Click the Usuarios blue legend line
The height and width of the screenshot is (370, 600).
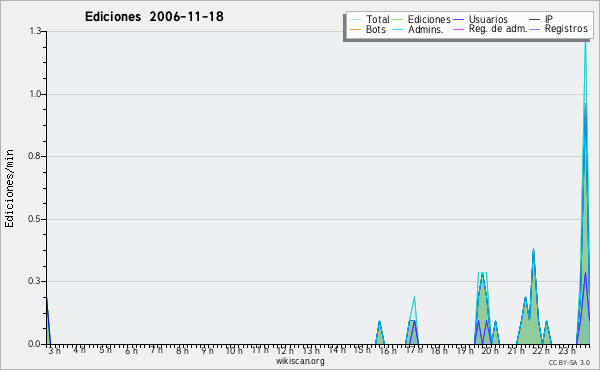458,20
